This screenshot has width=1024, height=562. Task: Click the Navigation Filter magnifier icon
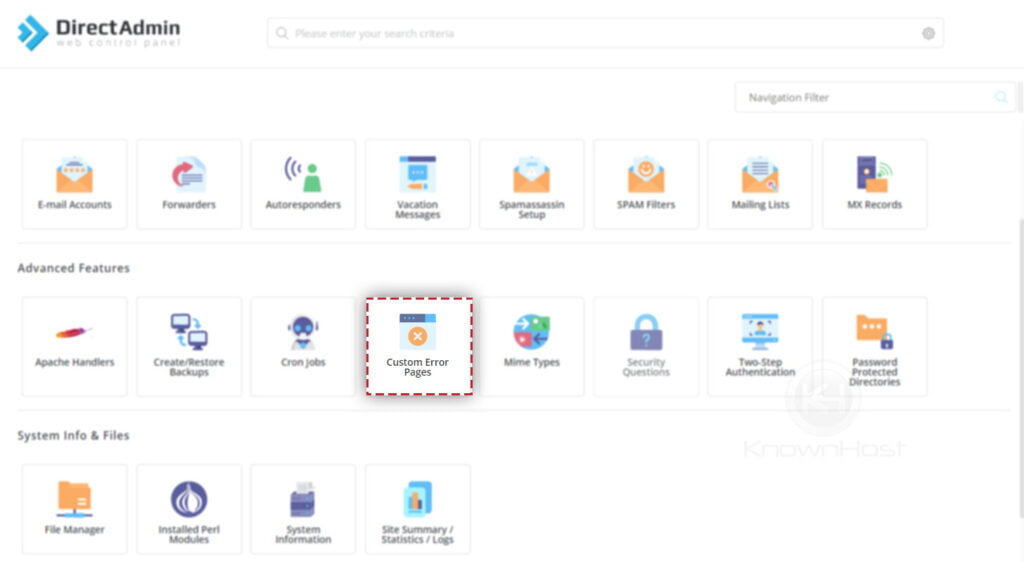[x=1000, y=97]
